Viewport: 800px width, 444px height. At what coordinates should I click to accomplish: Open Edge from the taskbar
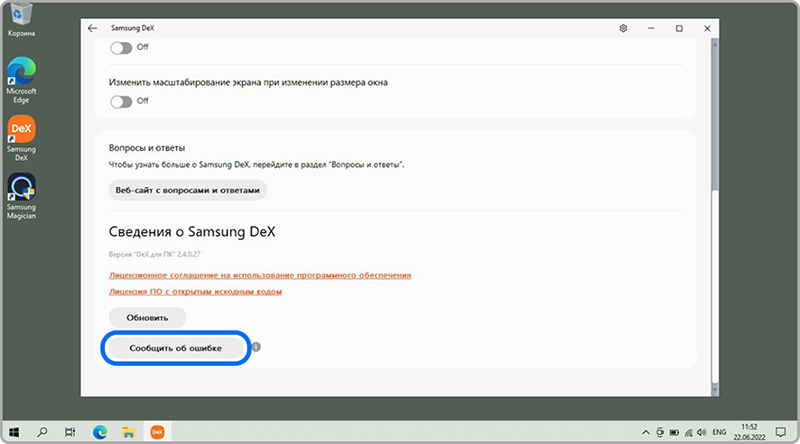99,432
